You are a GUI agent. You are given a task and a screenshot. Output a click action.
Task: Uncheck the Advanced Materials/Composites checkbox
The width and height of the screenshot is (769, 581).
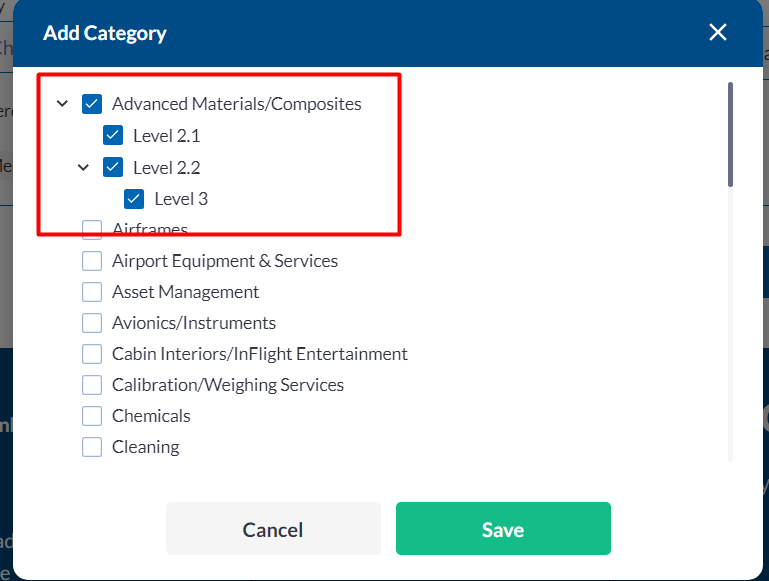pyautogui.click(x=92, y=104)
